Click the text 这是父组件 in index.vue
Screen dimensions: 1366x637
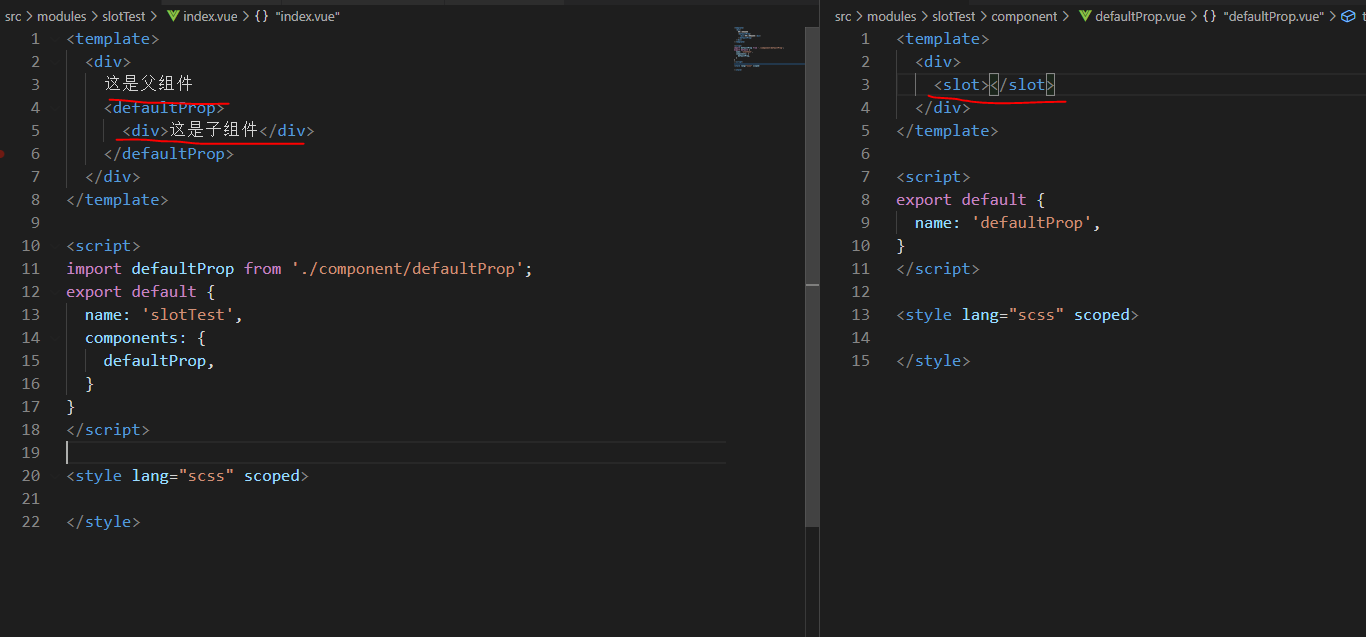tap(148, 84)
